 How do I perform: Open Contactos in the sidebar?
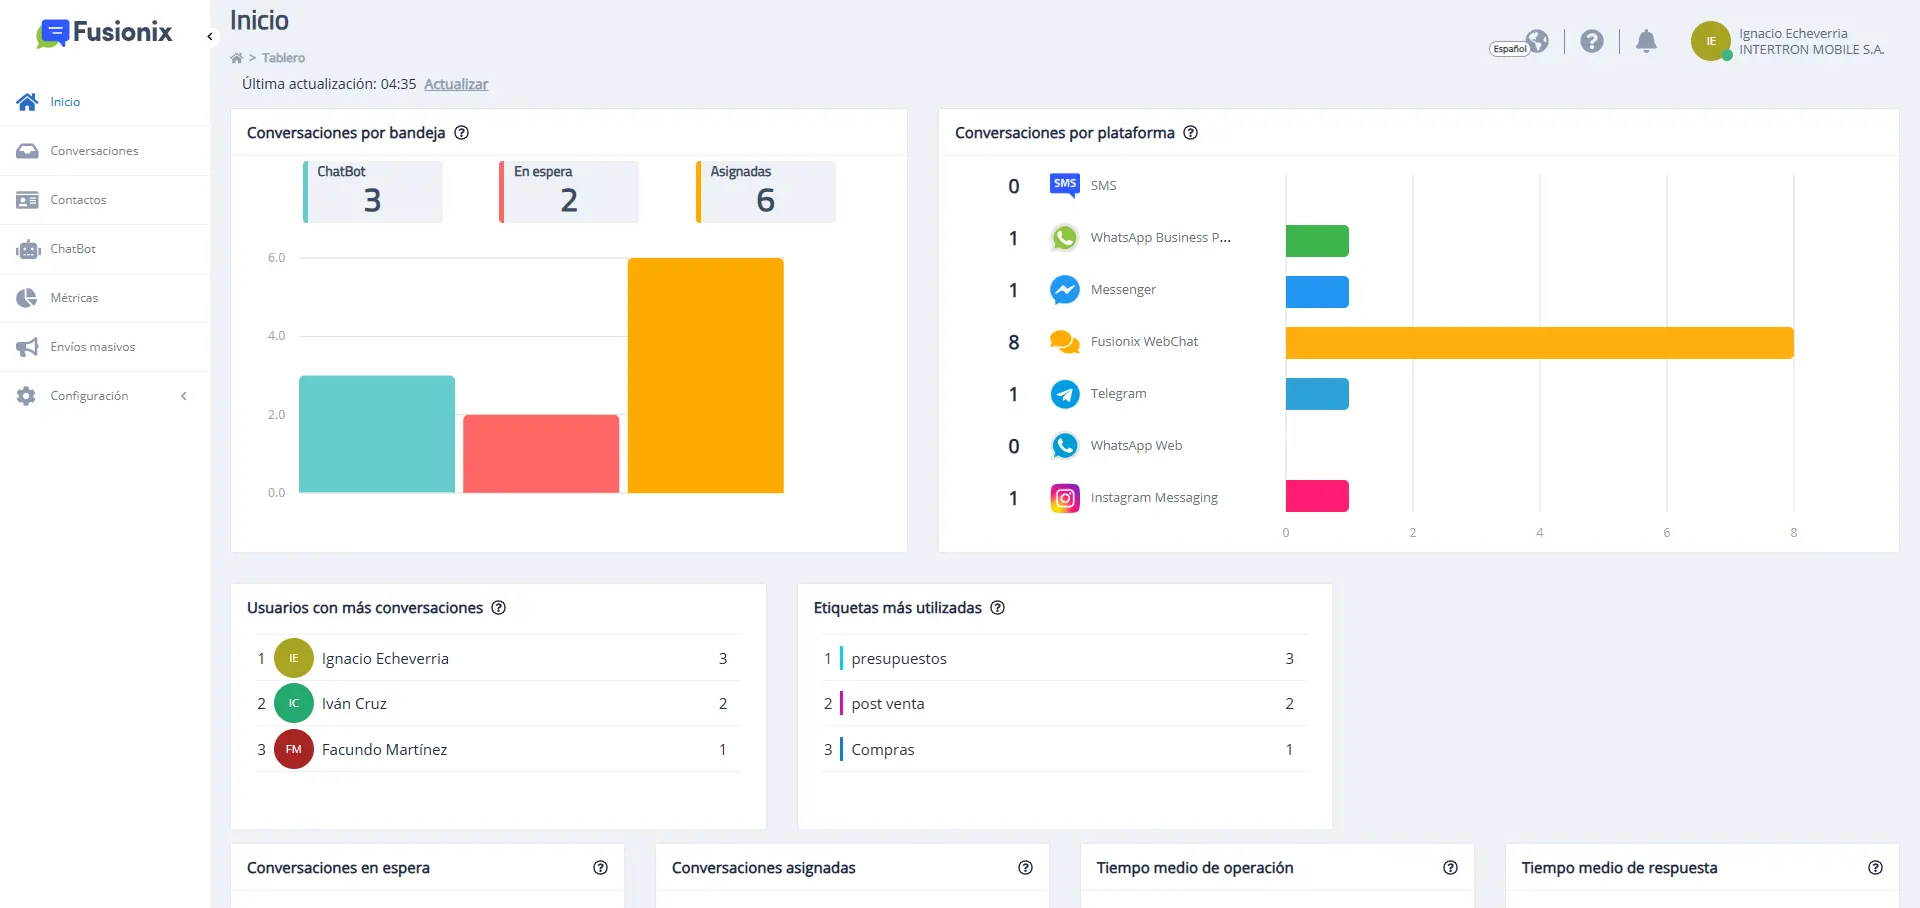(105, 200)
